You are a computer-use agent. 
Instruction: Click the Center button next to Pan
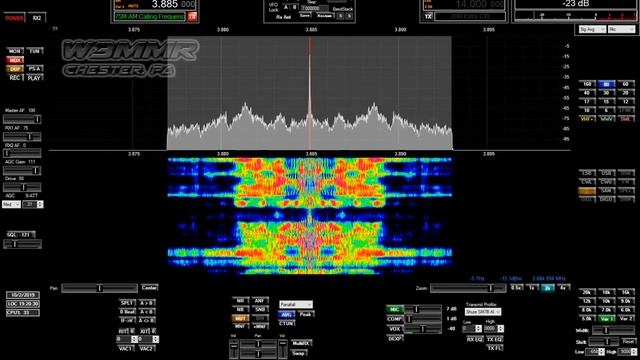click(149, 288)
